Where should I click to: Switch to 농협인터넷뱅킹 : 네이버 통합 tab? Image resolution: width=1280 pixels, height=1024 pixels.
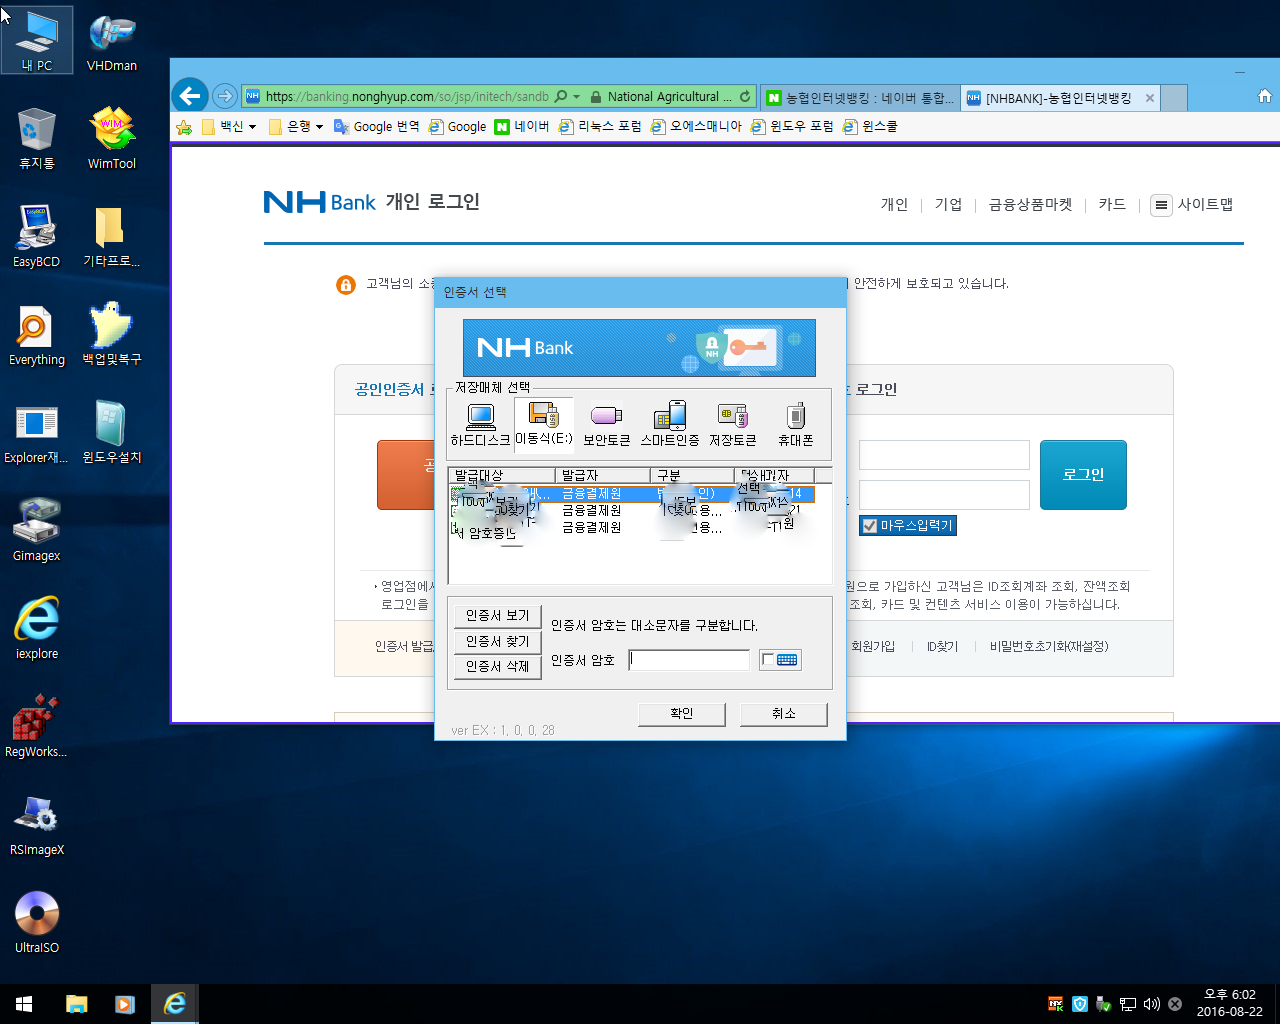[860, 98]
